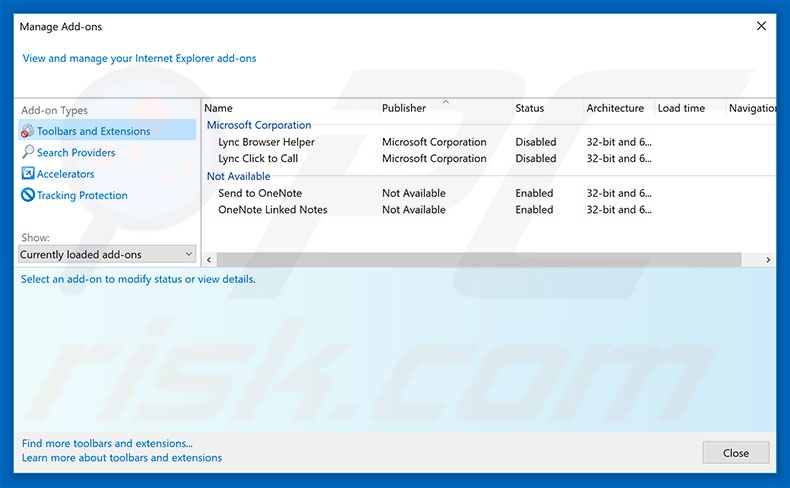790x488 pixels.
Task: Sort list by Navigation column header
Action: pos(751,108)
